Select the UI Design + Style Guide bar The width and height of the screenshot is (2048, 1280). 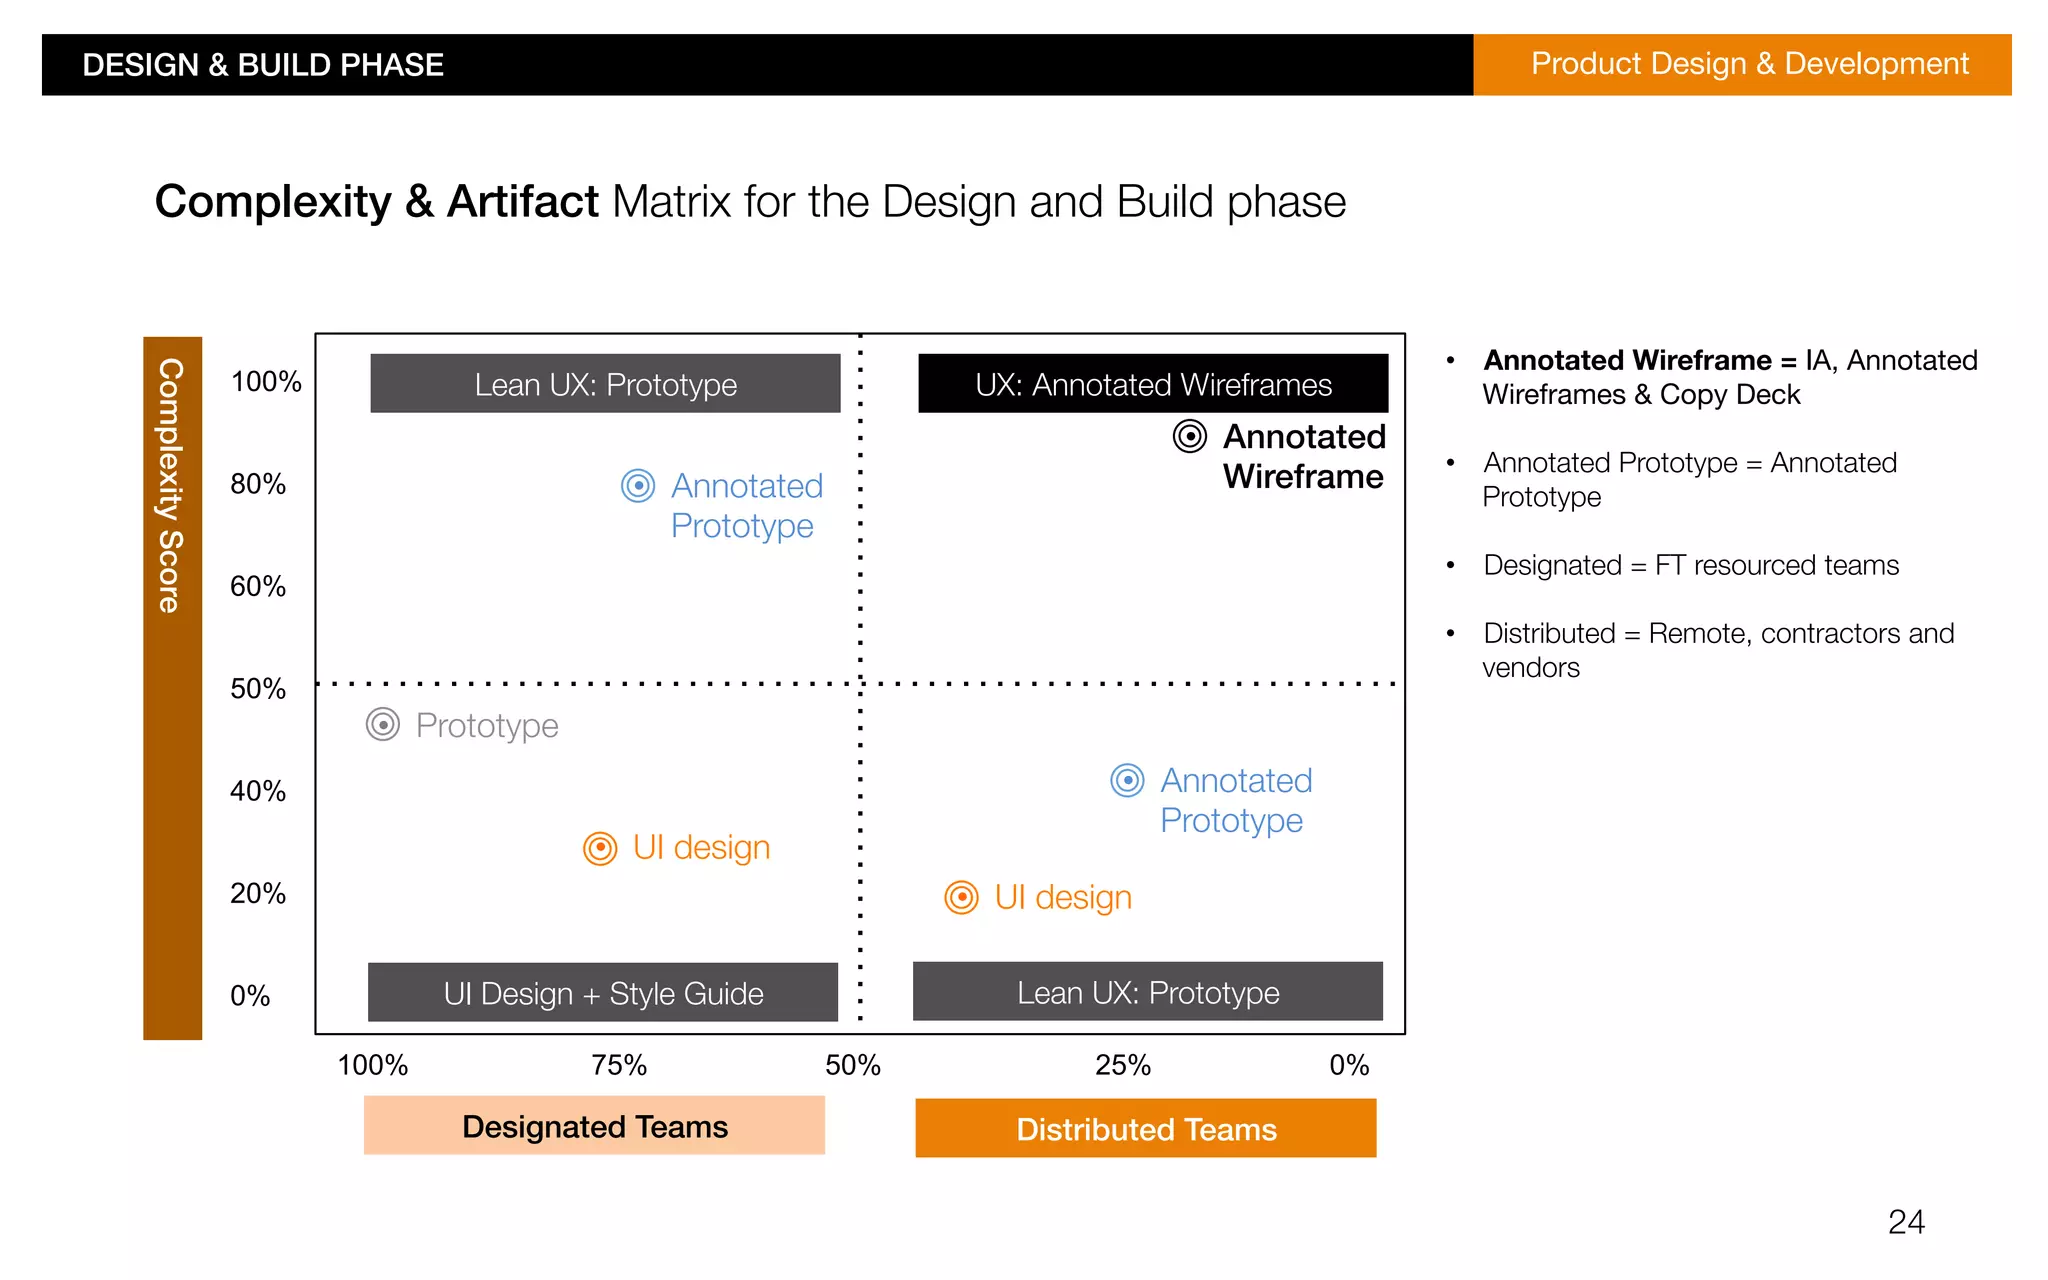pos(603,992)
